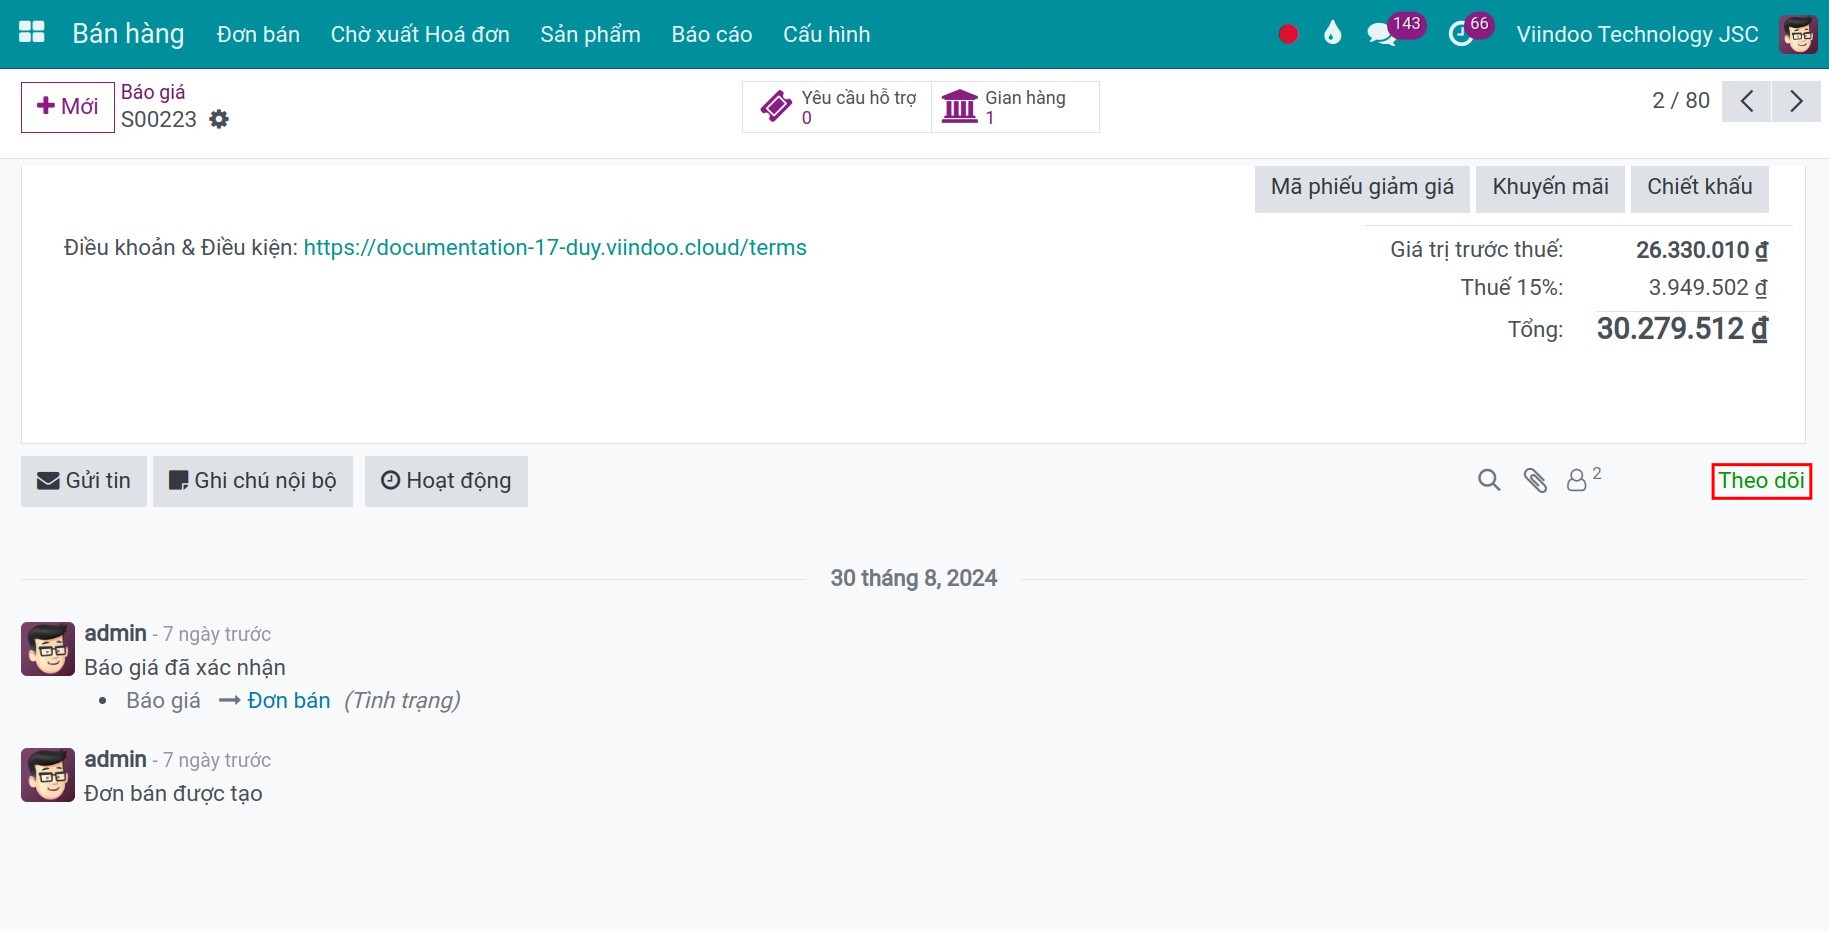
Task: Open the user avatar menu in navbar
Action: [x=1798, y=34]
